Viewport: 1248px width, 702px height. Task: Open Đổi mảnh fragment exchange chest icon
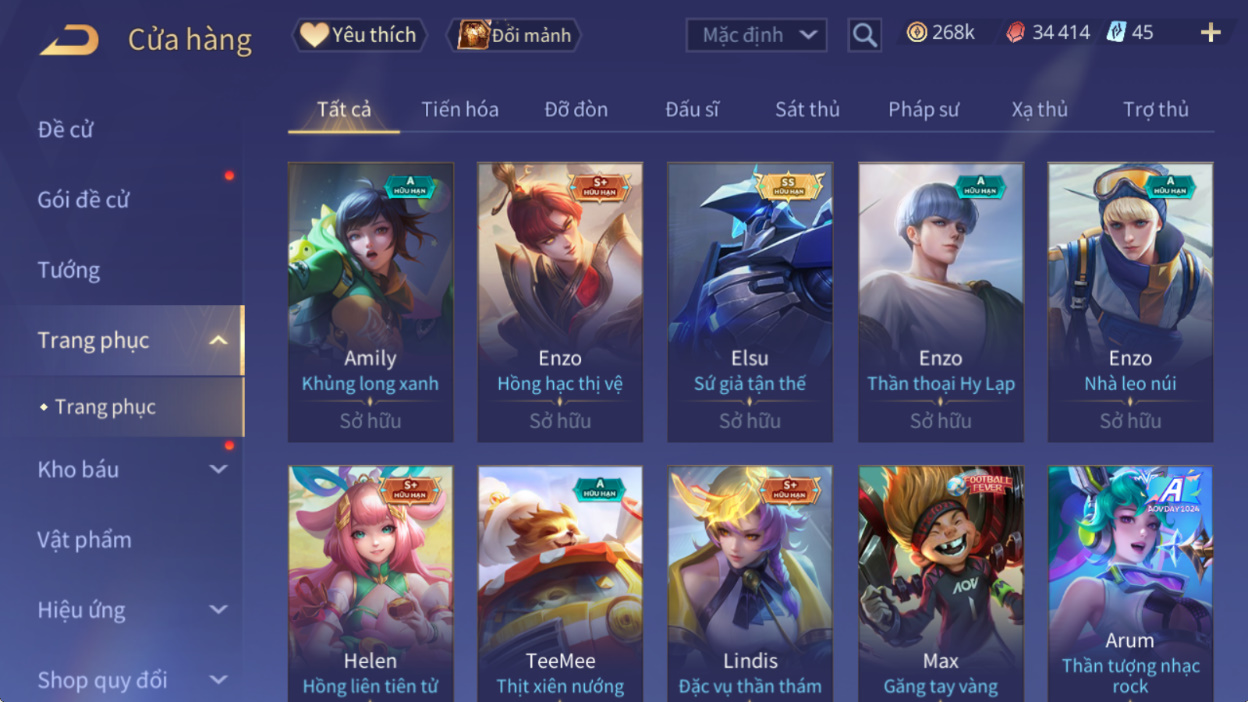click(514, 35)
